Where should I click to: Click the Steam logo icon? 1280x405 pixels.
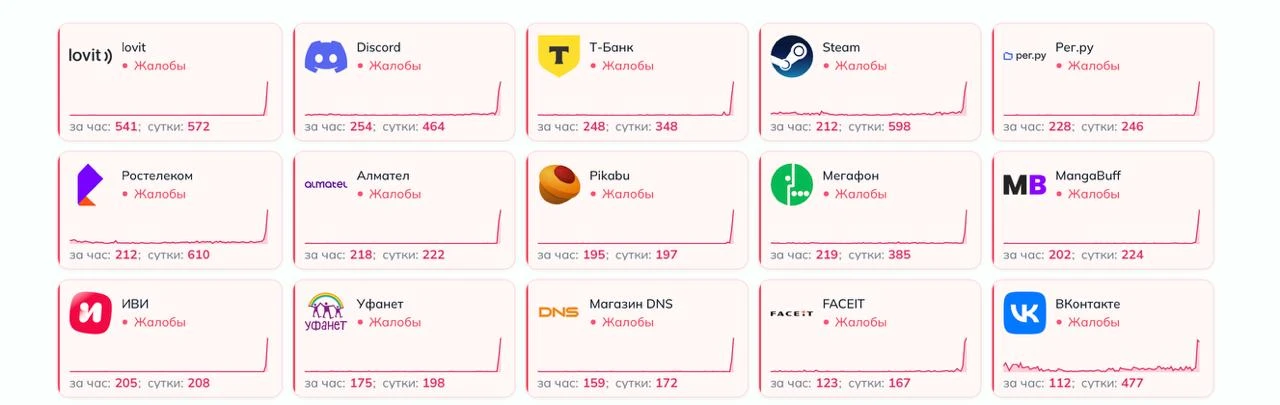[791, 56]
